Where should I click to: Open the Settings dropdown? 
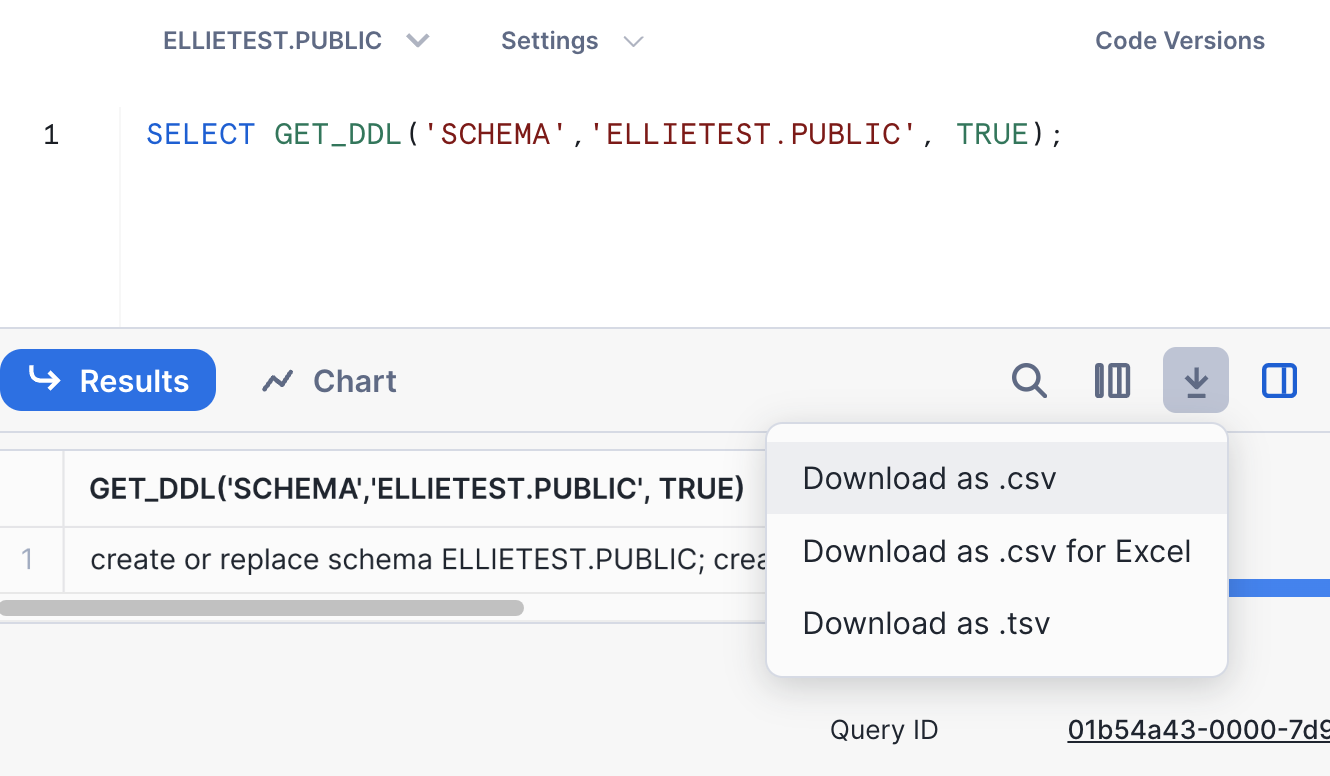pyautogui.click(x=572, y=41)
